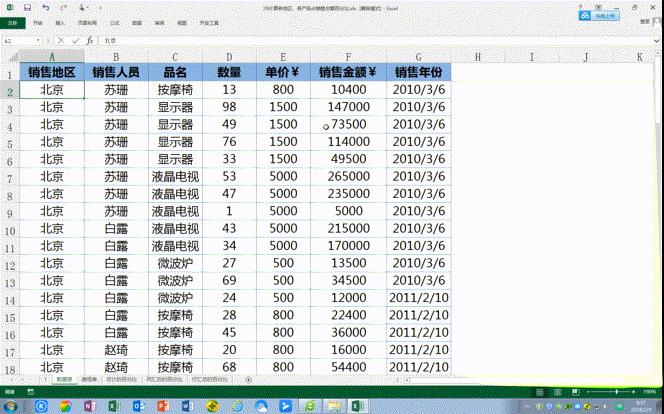Open Insert Function fx dialog
Viewport: 664px width, 414px height.
pyautogui.click(x=89, y=41)
